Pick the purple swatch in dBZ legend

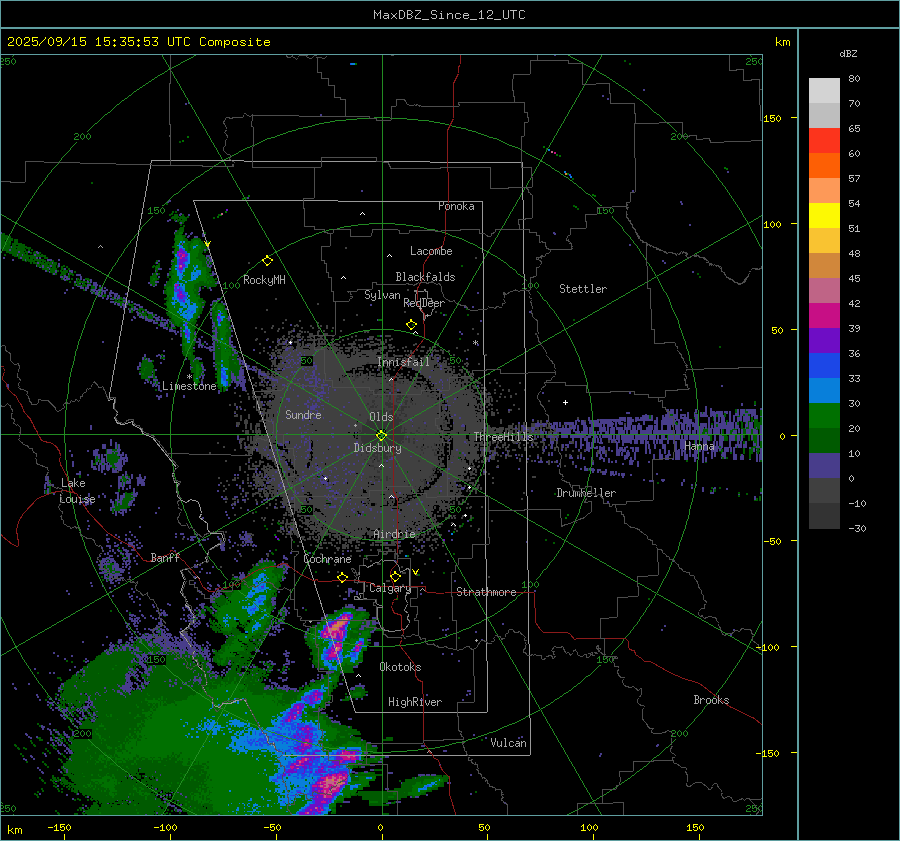[824, 341]
